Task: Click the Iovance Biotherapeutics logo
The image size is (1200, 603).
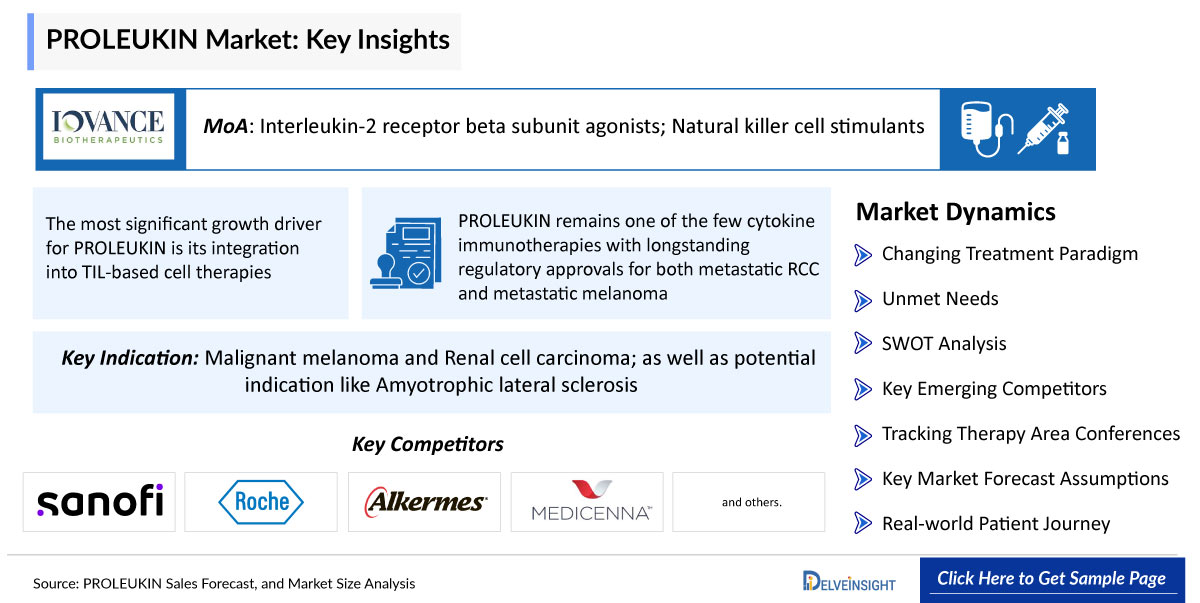Action: click(x=109, y=127)
